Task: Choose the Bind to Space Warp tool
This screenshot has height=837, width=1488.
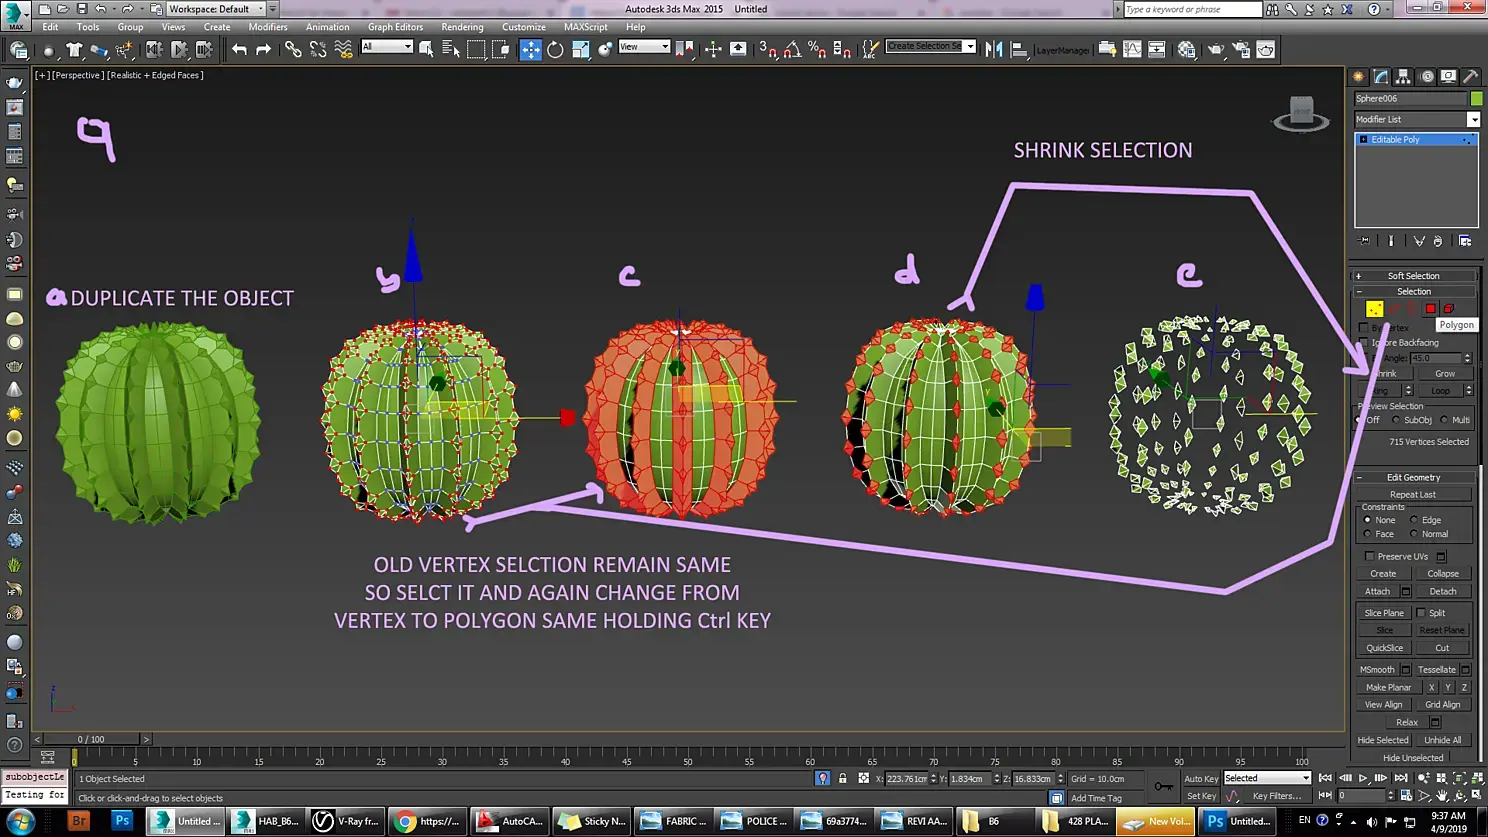Action: pyautogui.click(x=343, y=49)
